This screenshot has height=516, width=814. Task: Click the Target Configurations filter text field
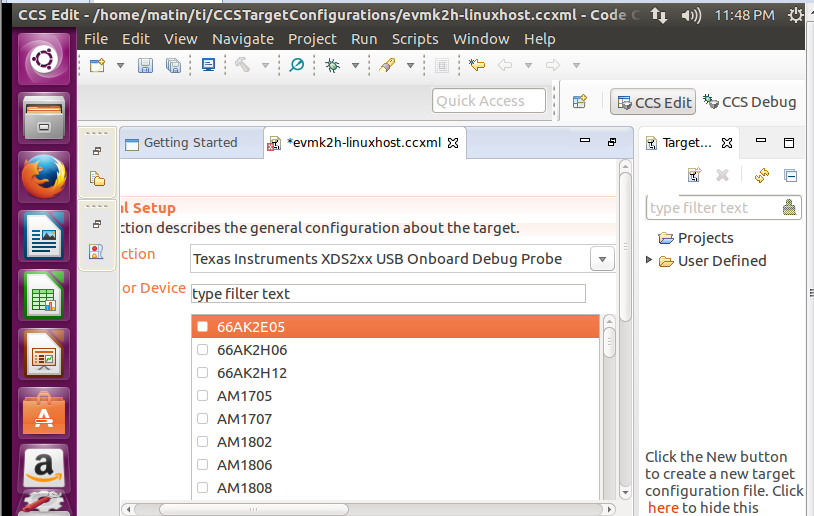tap(713, 208)
